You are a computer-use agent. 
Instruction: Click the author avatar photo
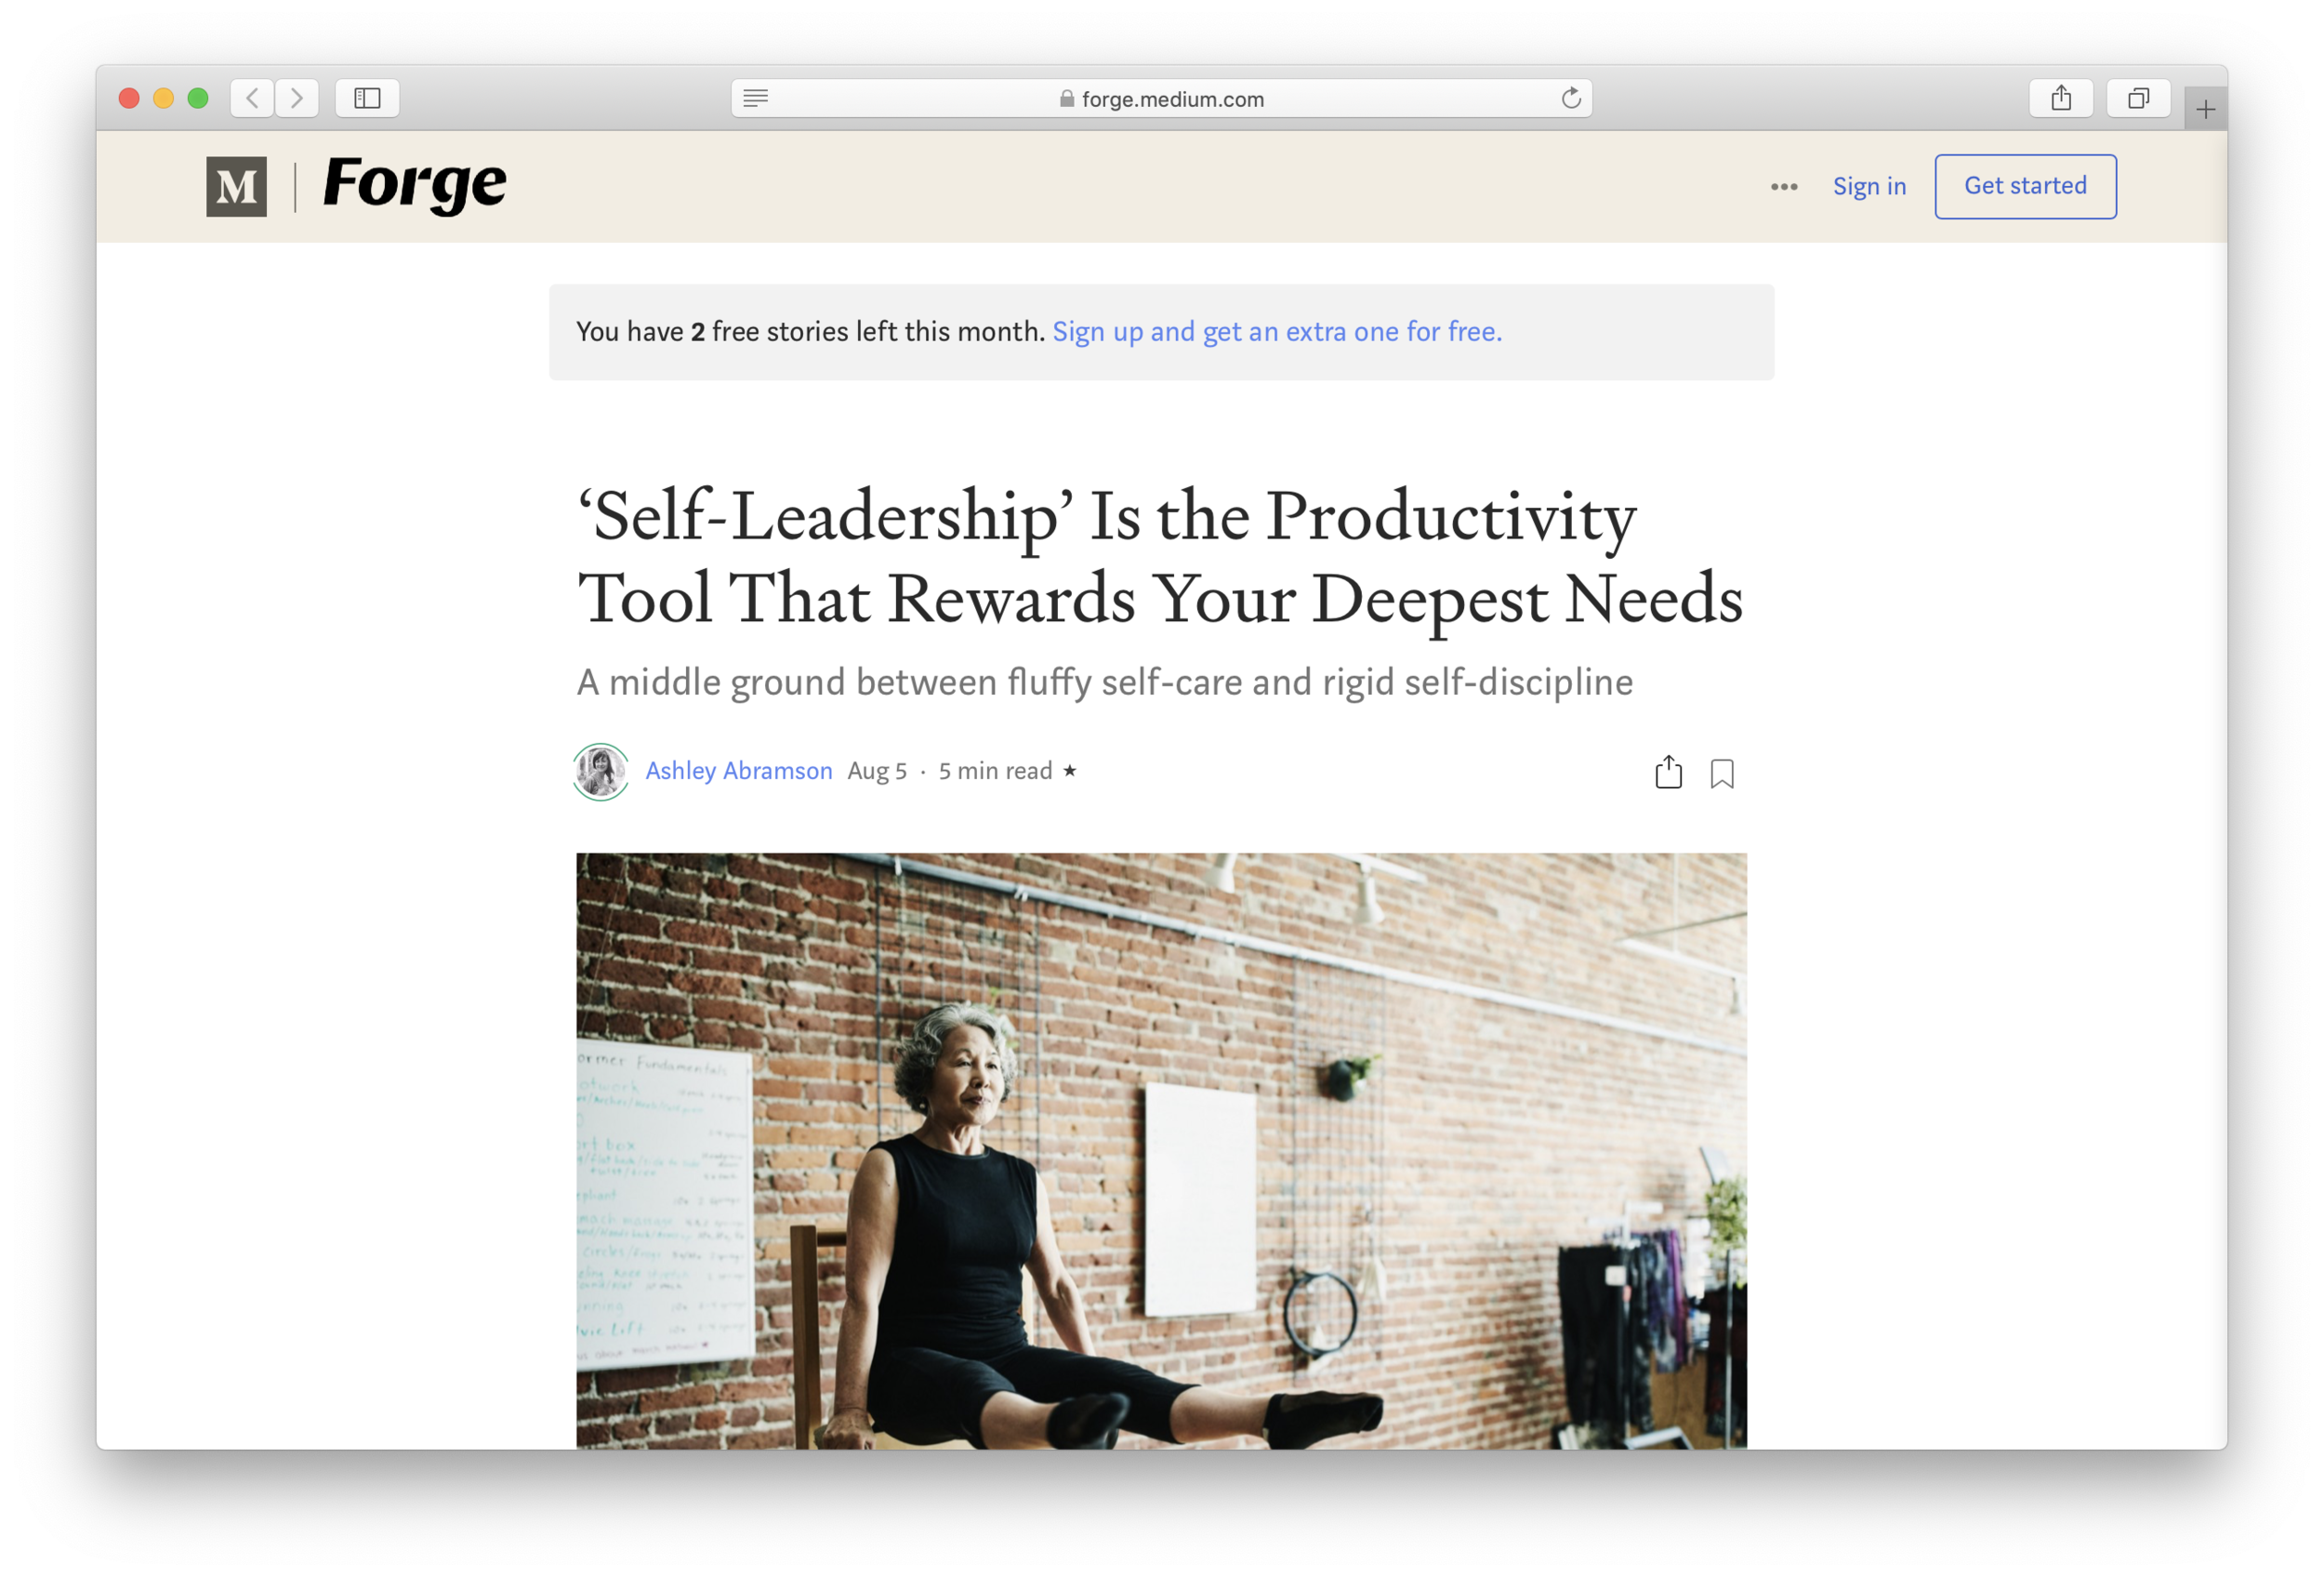click(600, 772)
